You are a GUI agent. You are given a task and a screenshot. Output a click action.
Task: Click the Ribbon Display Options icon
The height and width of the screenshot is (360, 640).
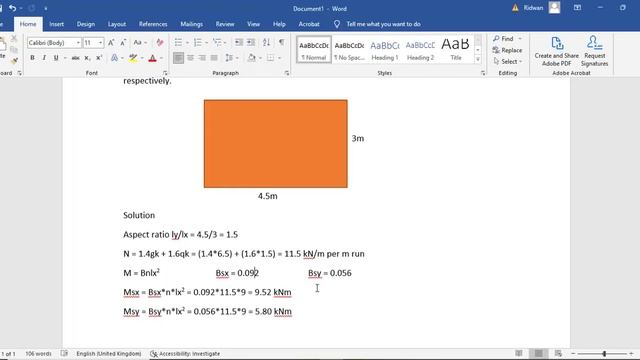click(577, 8)
